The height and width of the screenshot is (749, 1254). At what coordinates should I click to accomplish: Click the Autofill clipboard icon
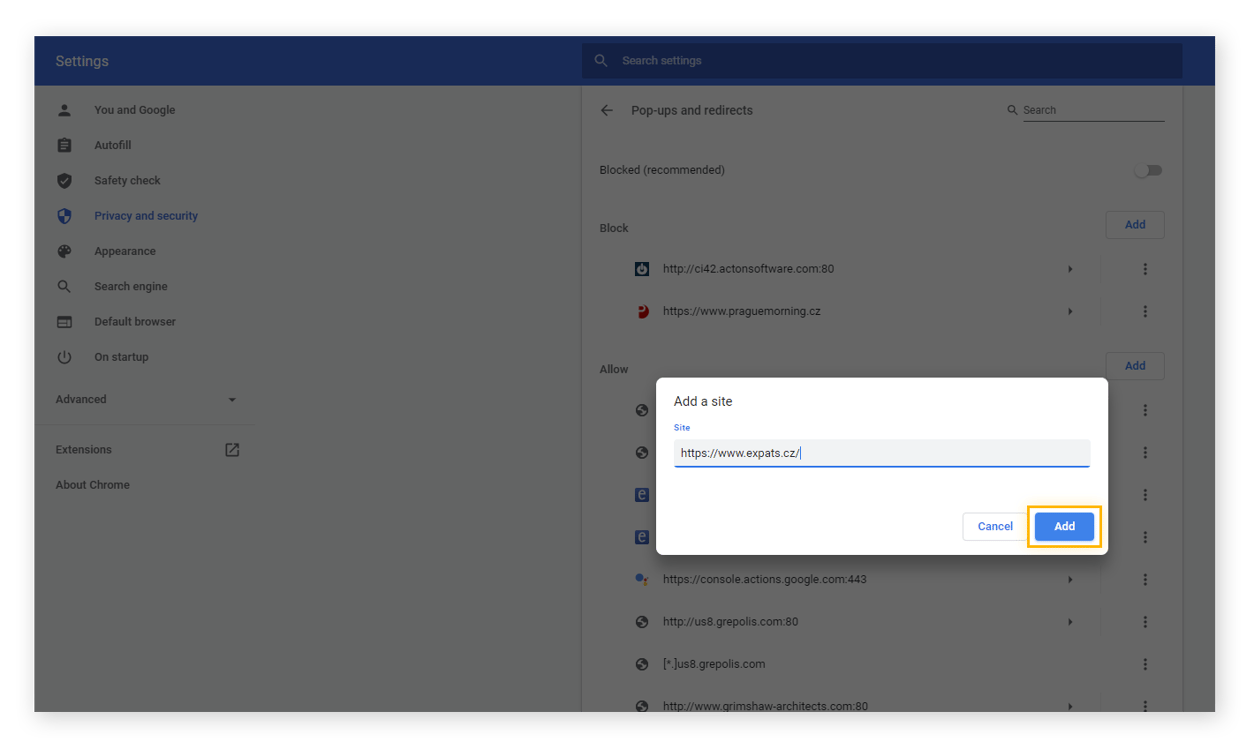(x=64, y=146)
